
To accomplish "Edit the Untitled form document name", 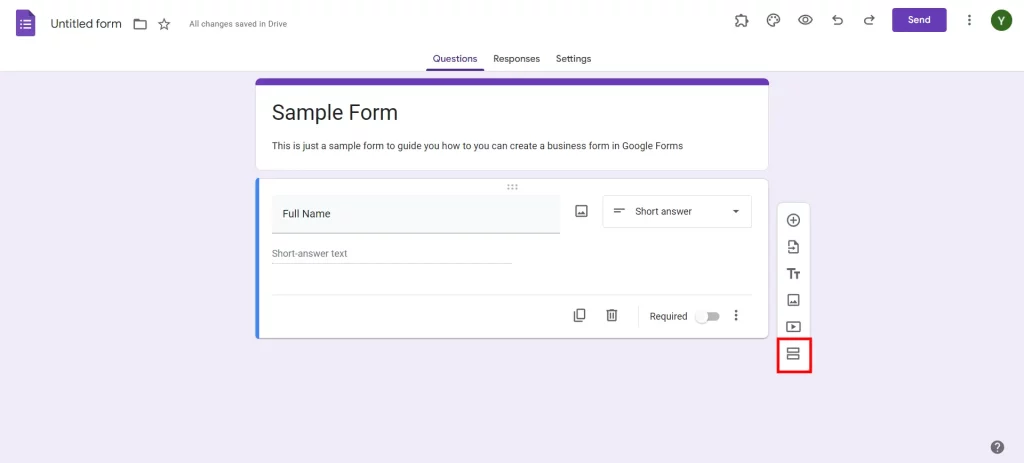I will (86, 24).
